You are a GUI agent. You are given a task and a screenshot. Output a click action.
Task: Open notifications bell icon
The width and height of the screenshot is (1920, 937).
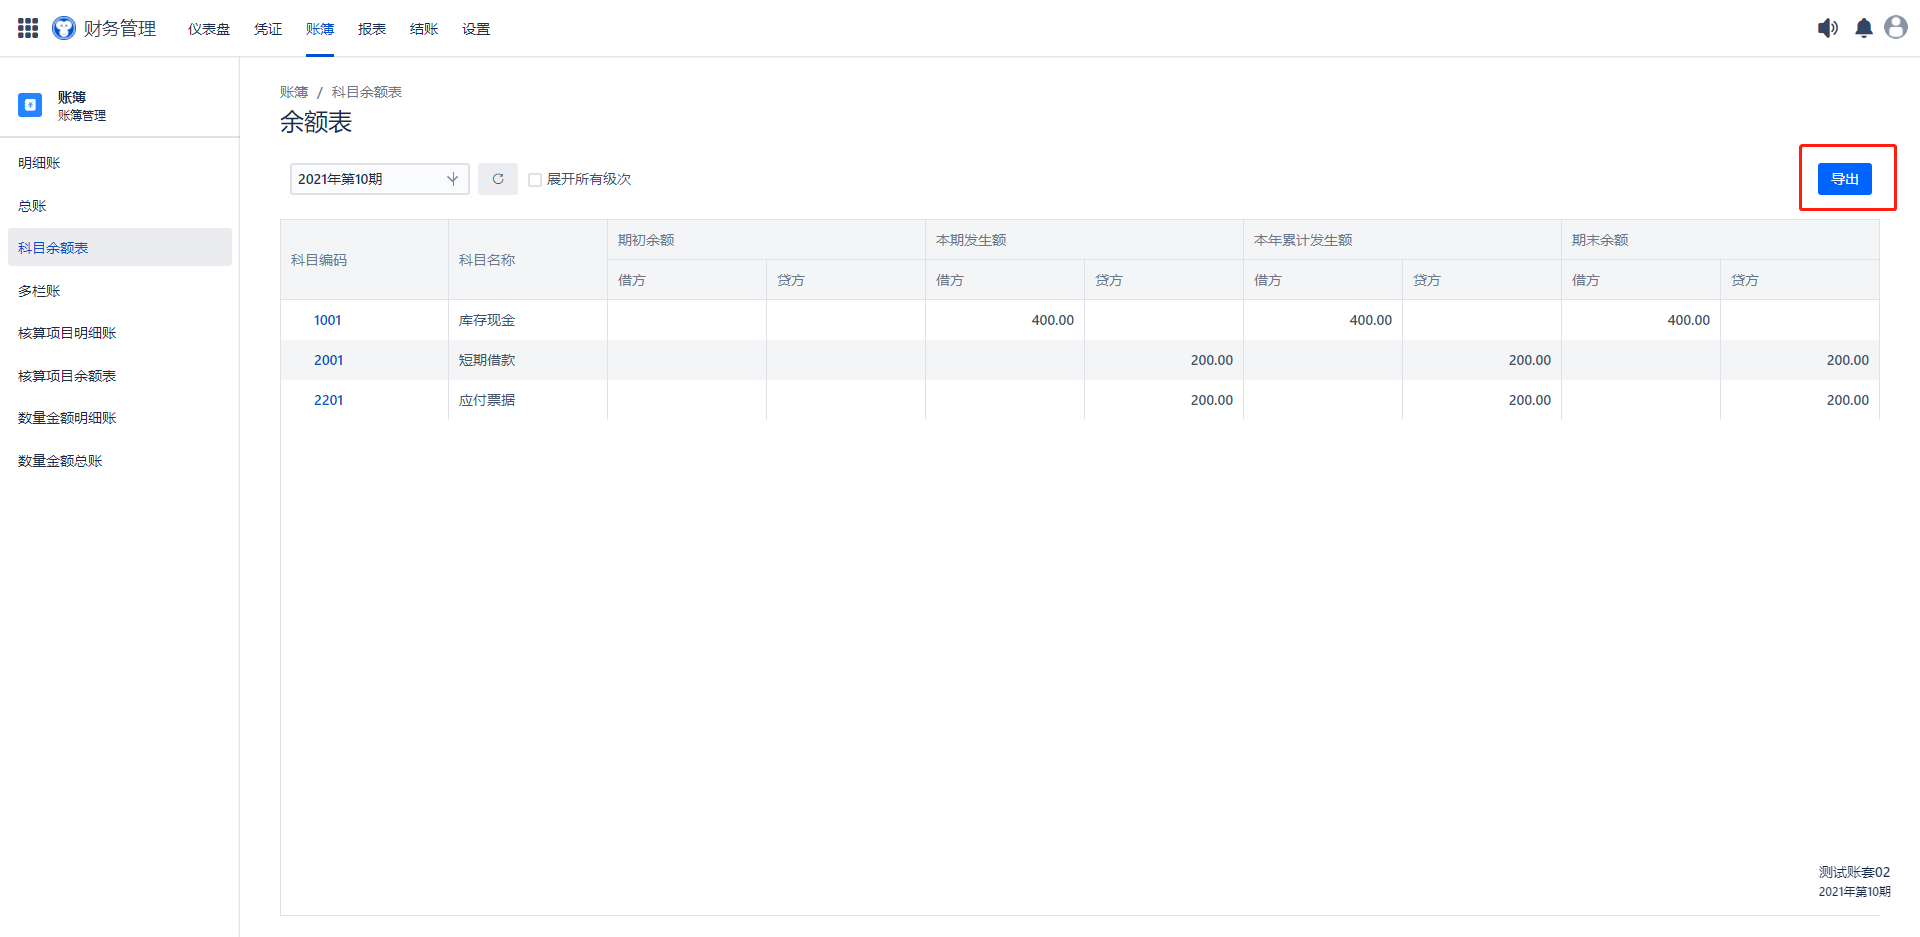(x=1863, y=28)
